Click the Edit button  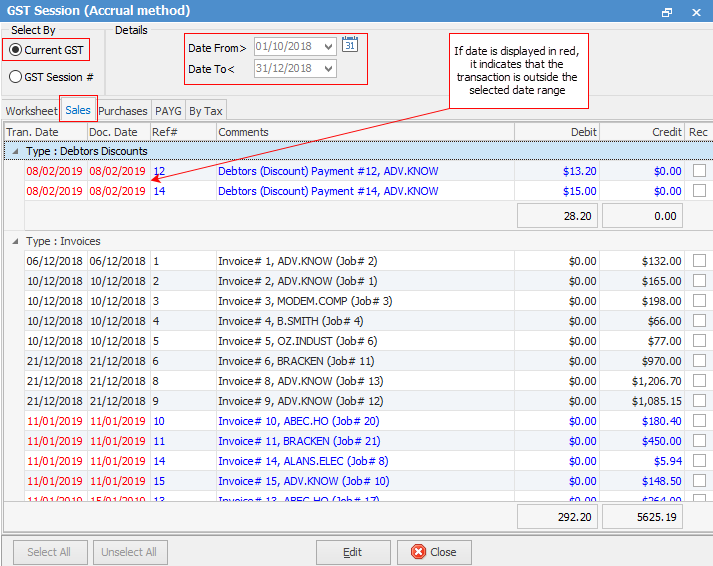point(352,552)
